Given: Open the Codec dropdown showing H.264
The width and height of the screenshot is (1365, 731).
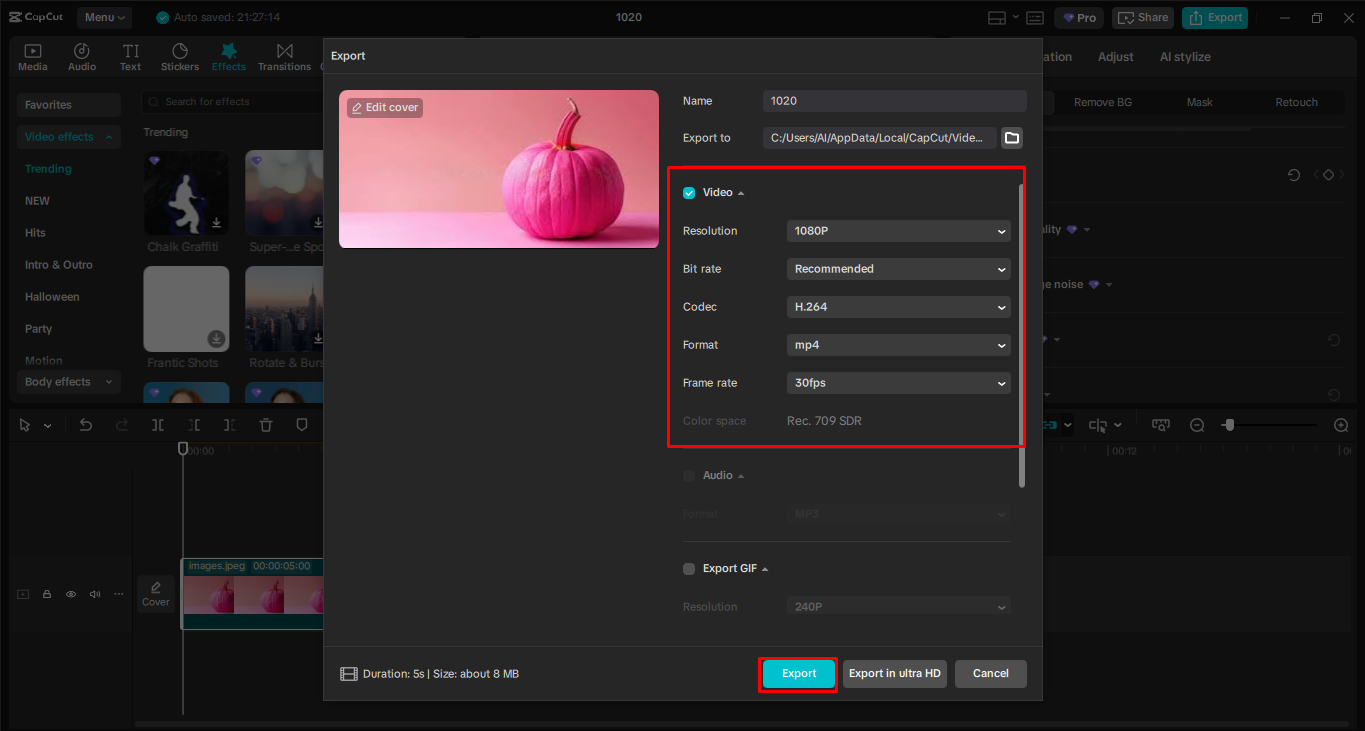Looking at the screenshot, I should coord(897,306).
